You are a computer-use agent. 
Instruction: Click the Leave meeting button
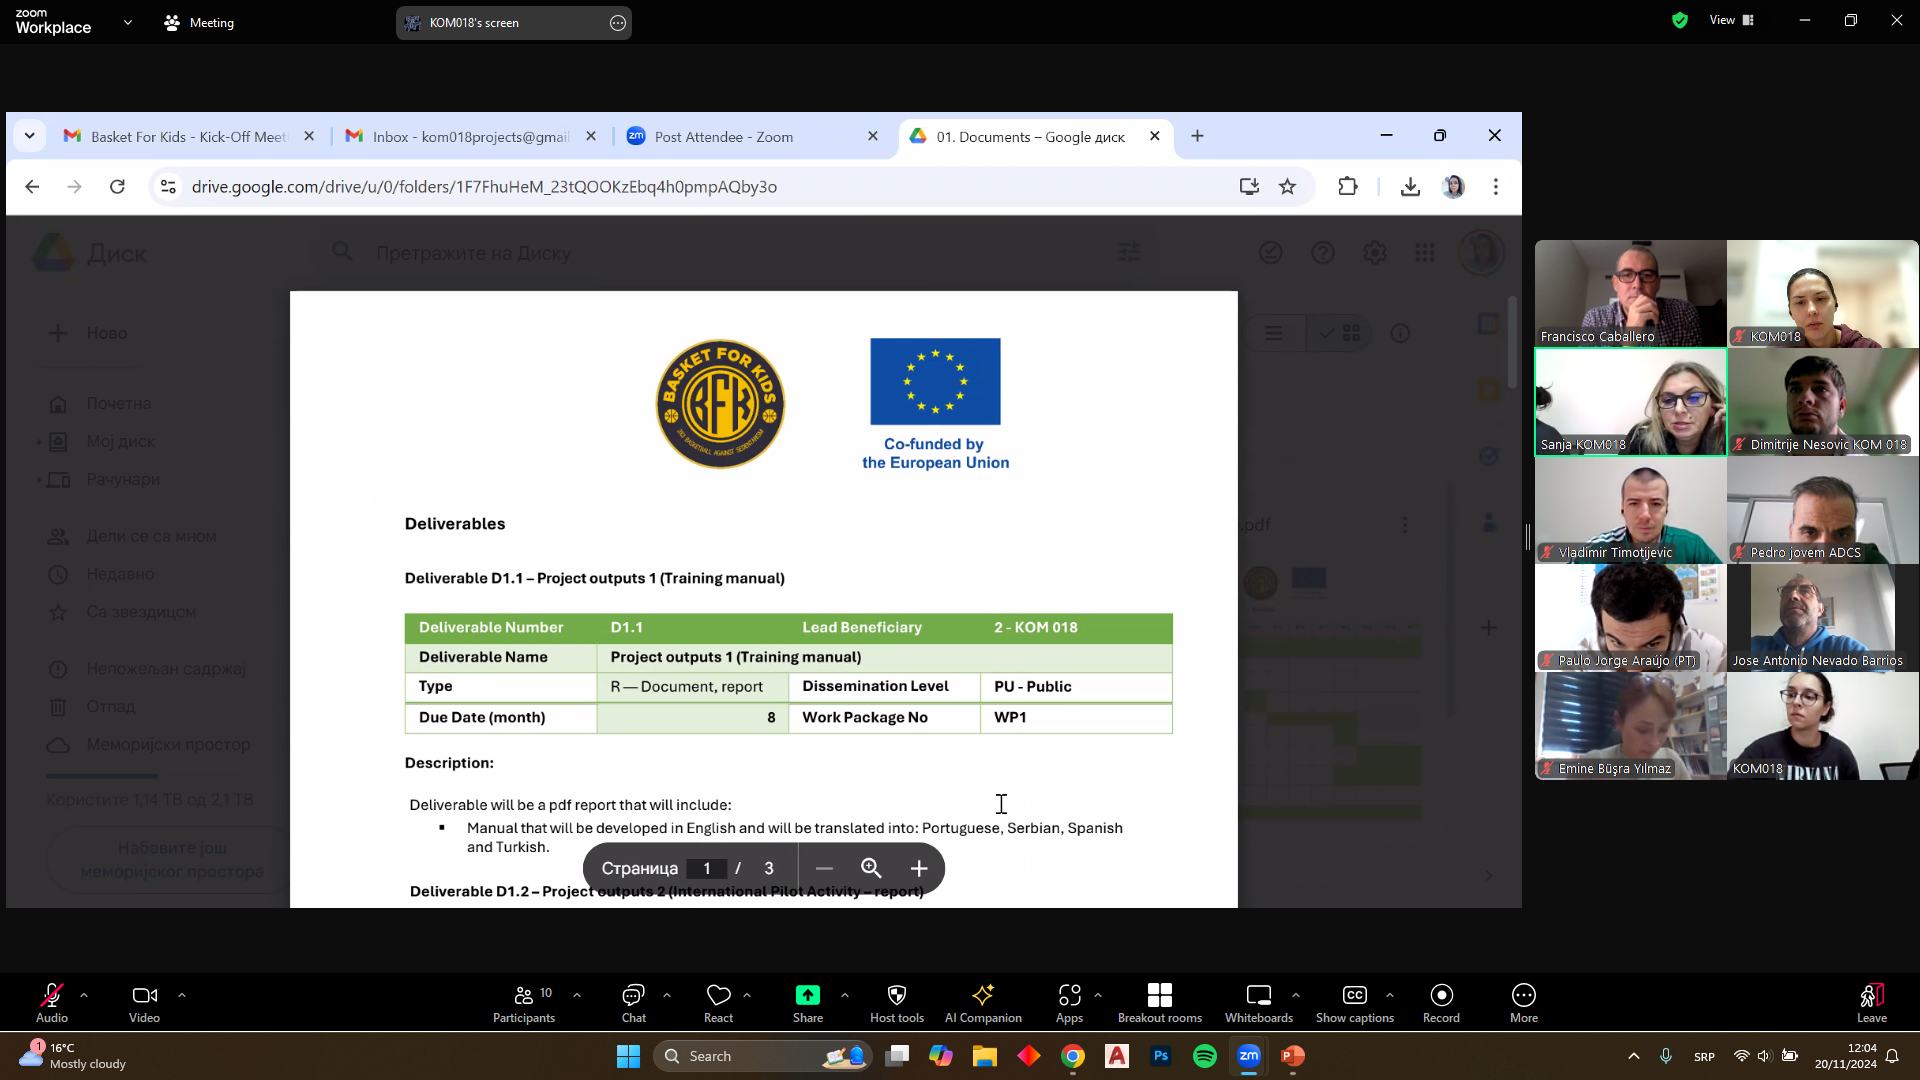pyautogui.click(x=1872, y=1003)
